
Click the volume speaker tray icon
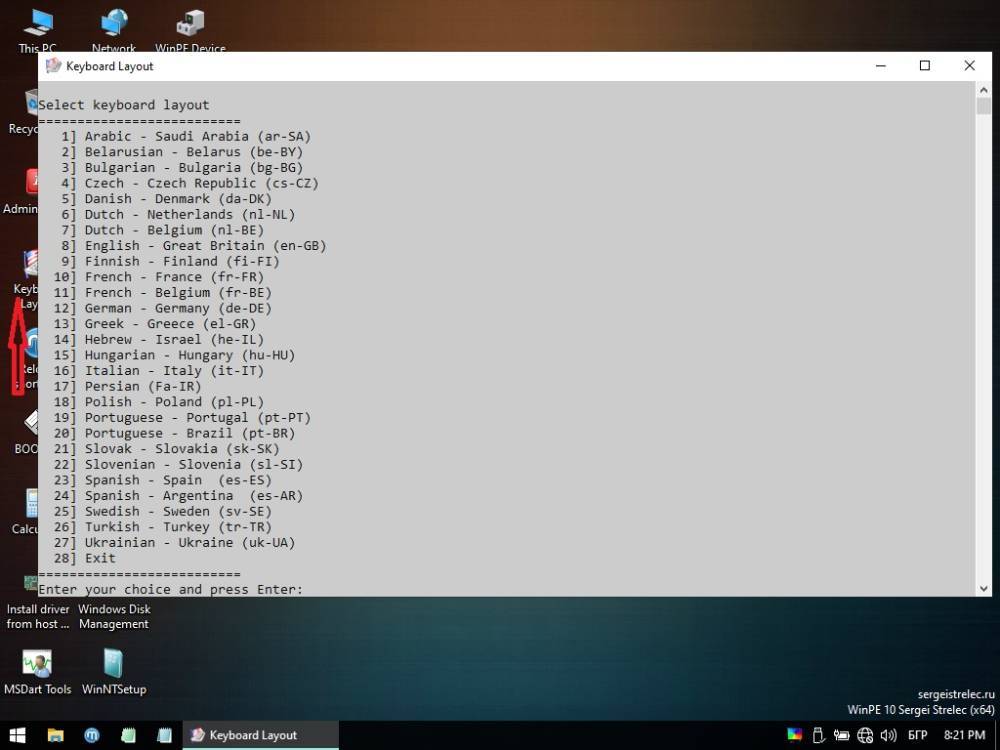click(888, 735)
